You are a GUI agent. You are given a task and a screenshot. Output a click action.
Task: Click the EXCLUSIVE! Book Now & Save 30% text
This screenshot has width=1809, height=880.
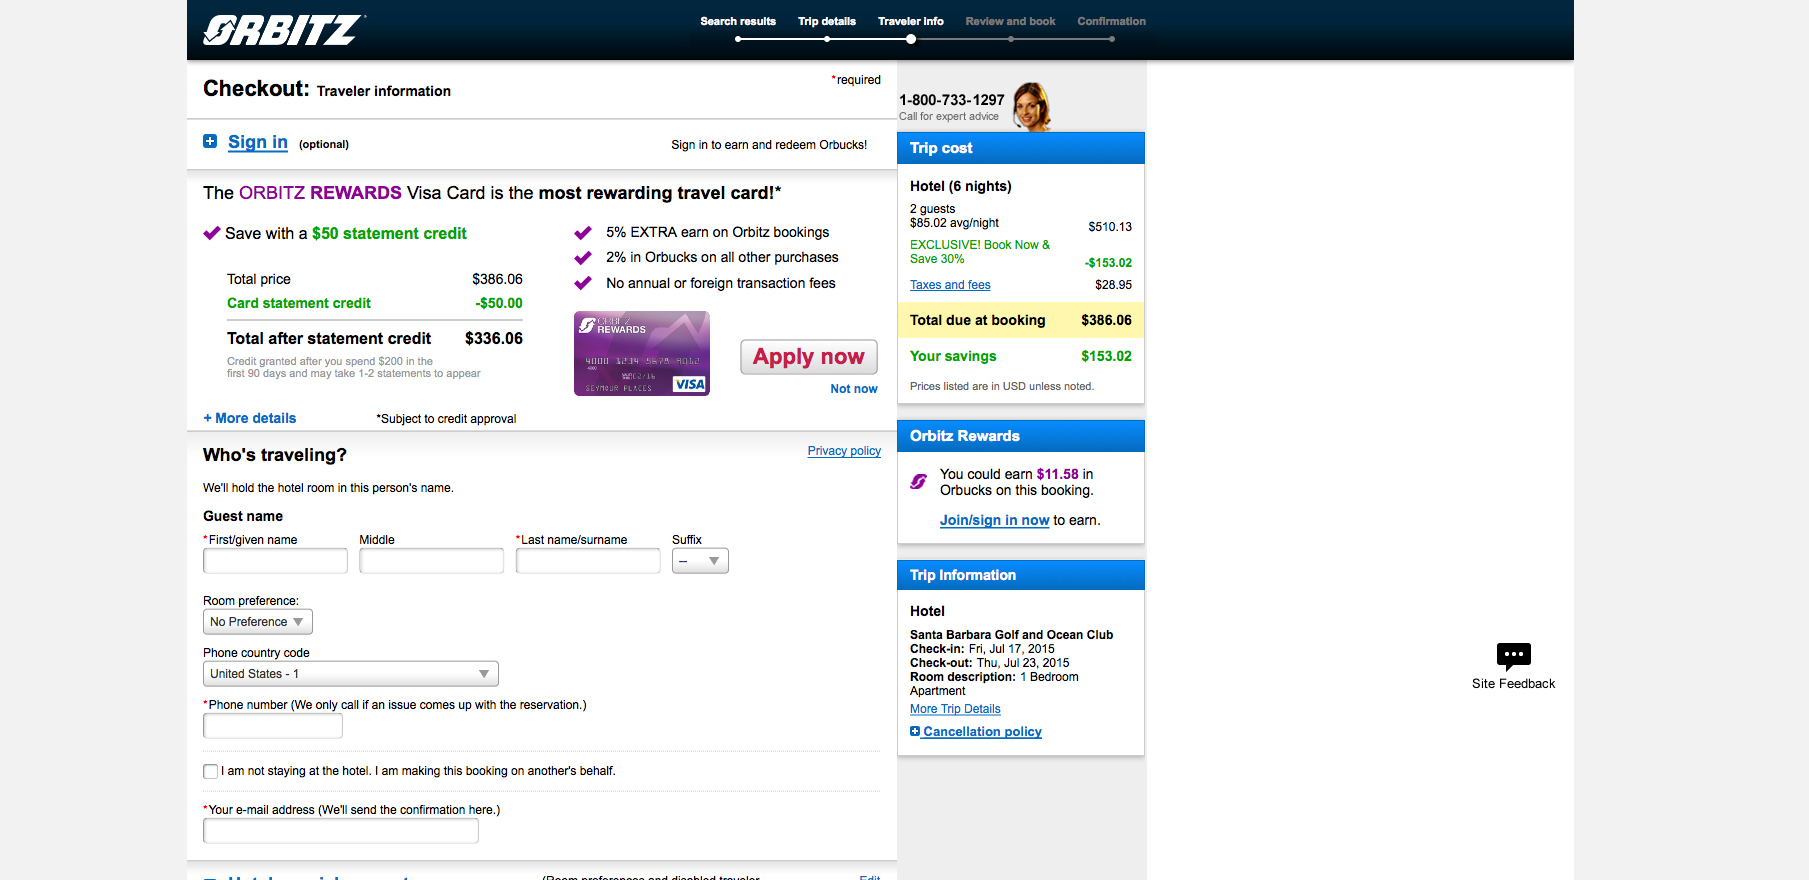pyautogui.click(x=980, y=252)
